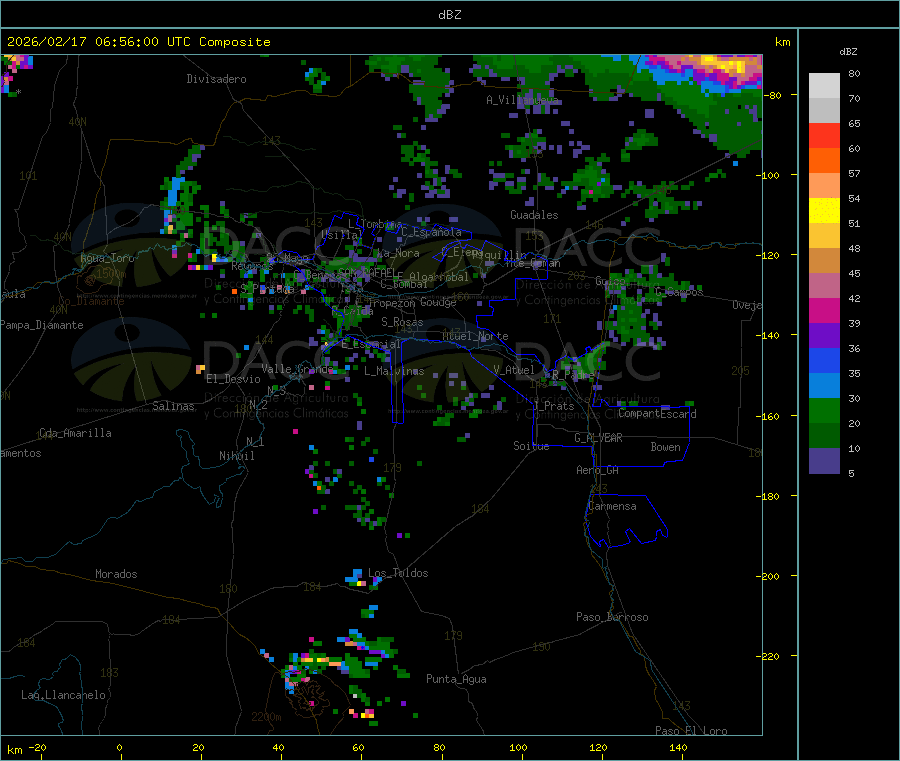This screenshot has width=900, height=761.
Task: Click the L_Malvinas label
Action: coord(394,371)
